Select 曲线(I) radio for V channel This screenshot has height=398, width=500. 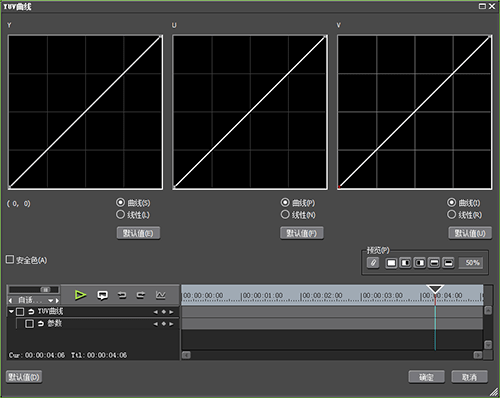coord(451,202)
